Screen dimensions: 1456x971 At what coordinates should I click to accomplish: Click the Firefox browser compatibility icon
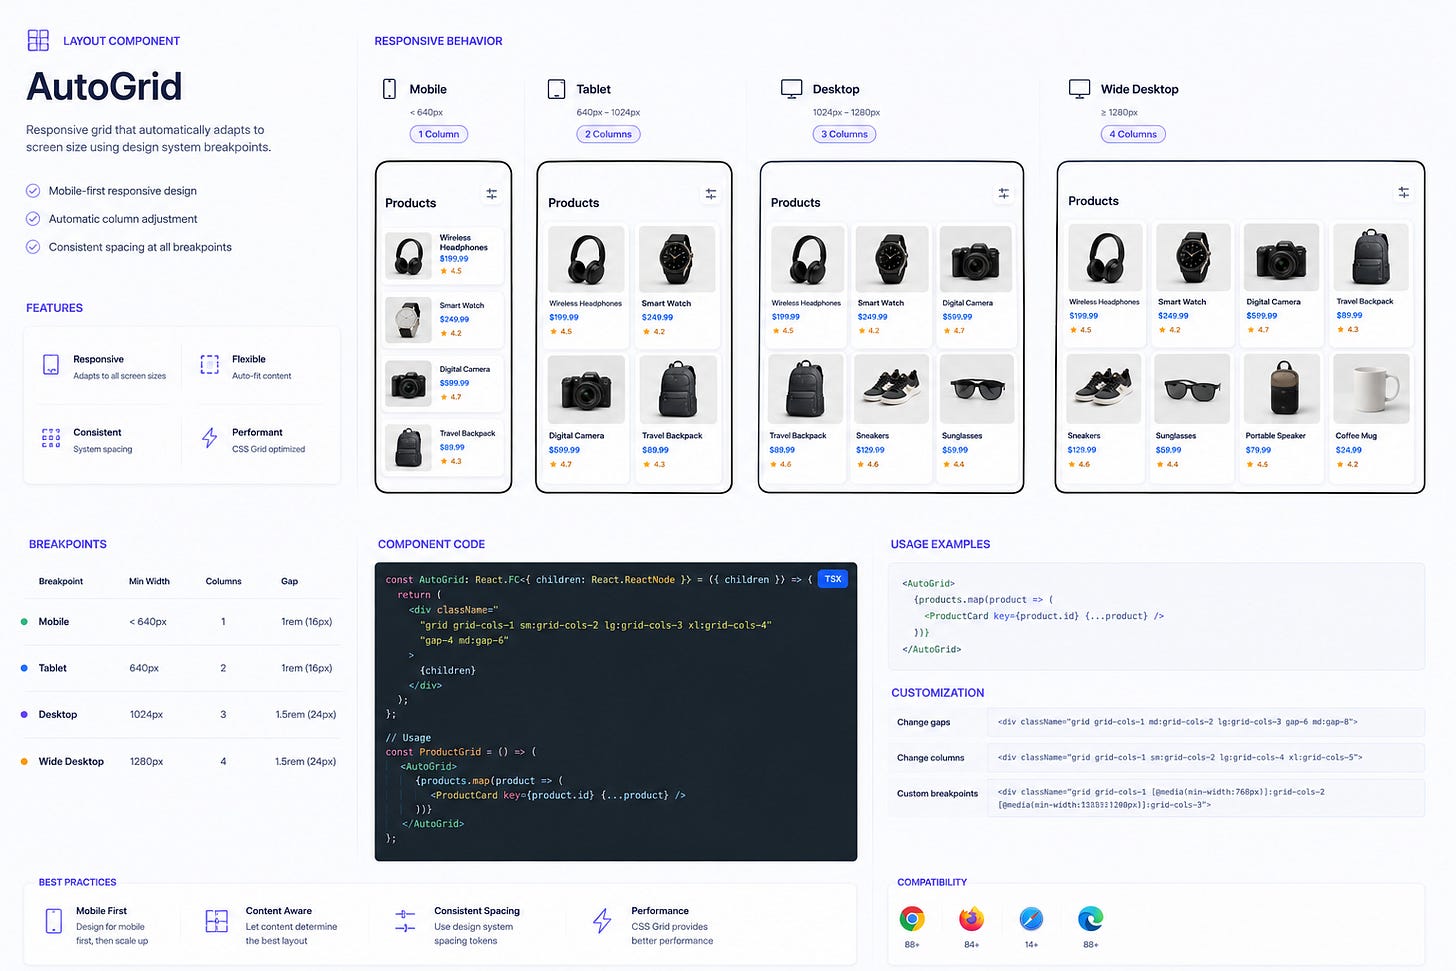pos(971,919)
